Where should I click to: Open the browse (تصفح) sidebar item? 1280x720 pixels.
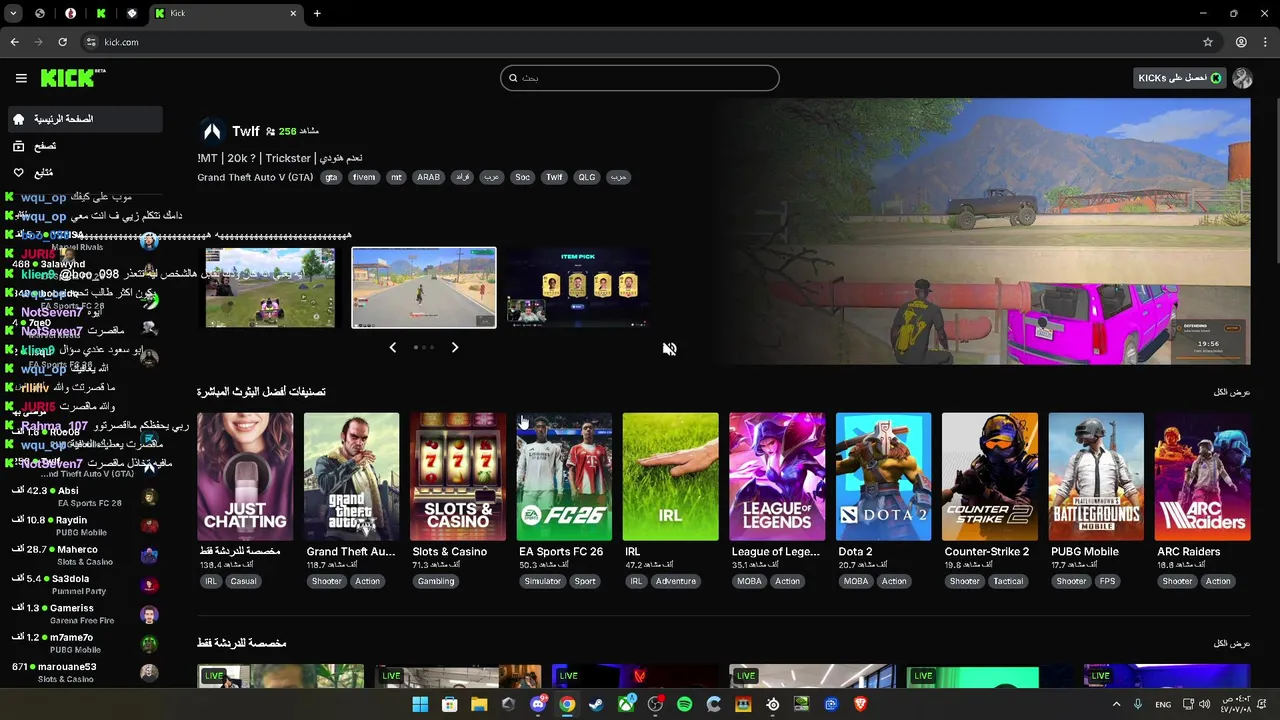(x=84, y=146)
